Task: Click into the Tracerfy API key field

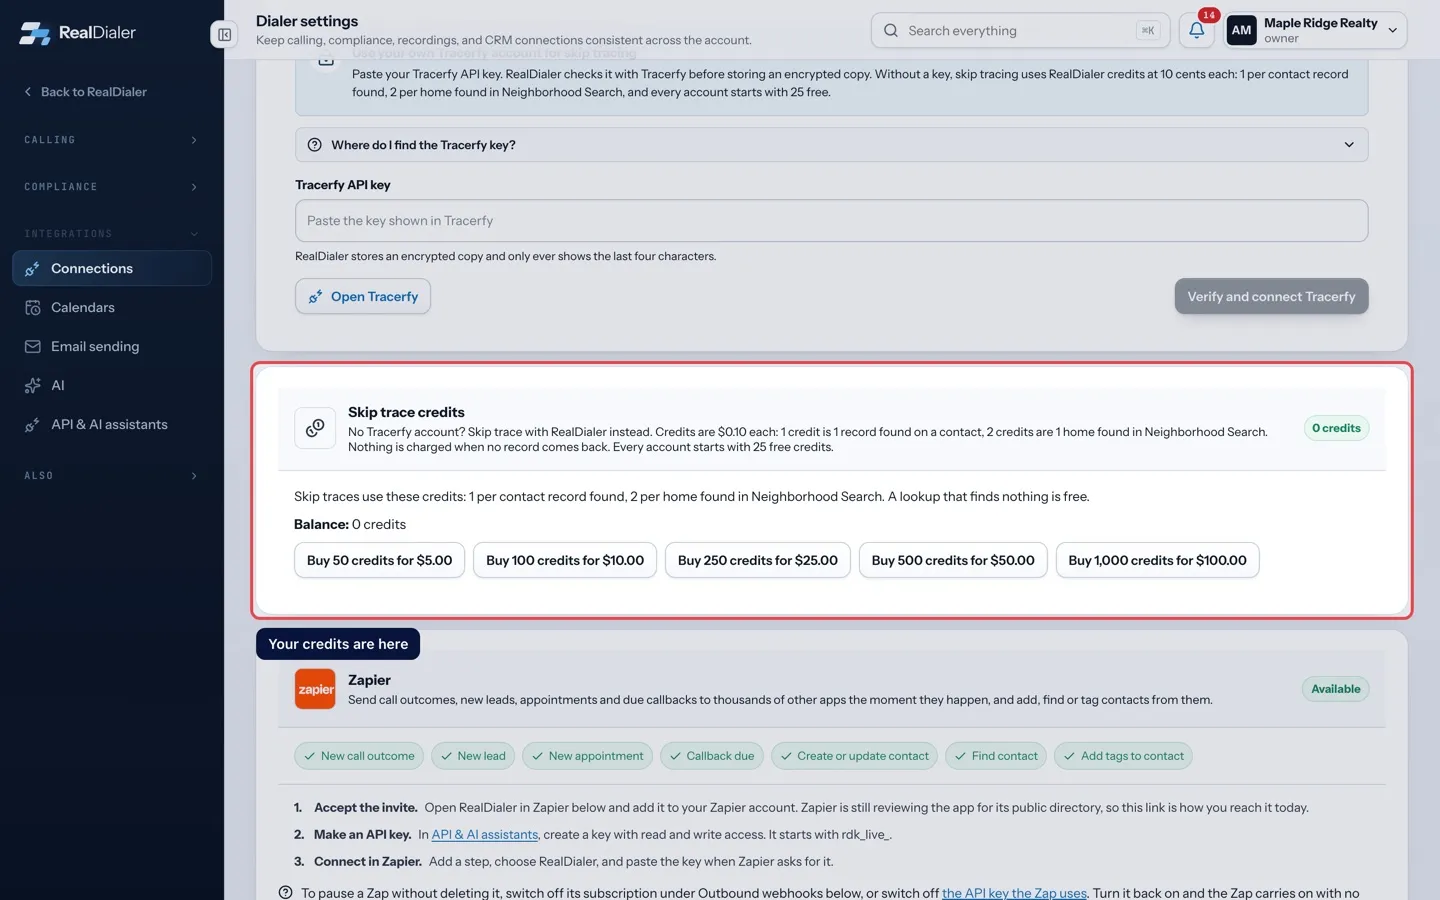Action: click(x=831, y=221)
